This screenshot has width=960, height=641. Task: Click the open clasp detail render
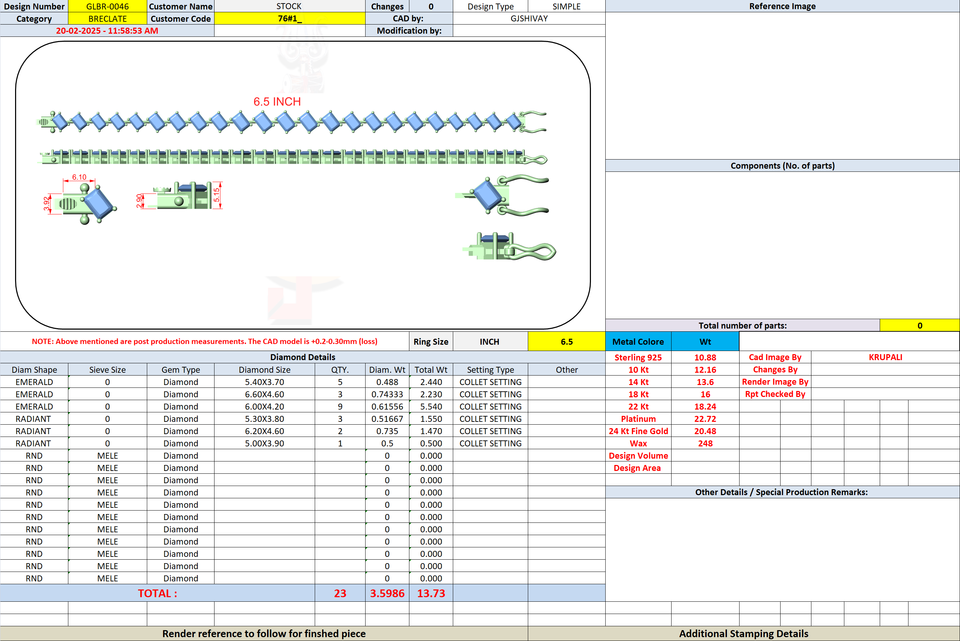point(502,195)
